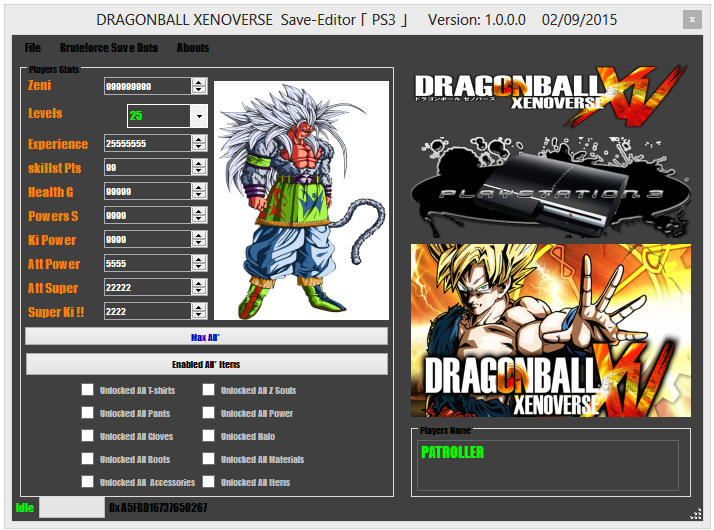
Task: Increase Health G value with up arrow
Action: click(x=199, y=187)
